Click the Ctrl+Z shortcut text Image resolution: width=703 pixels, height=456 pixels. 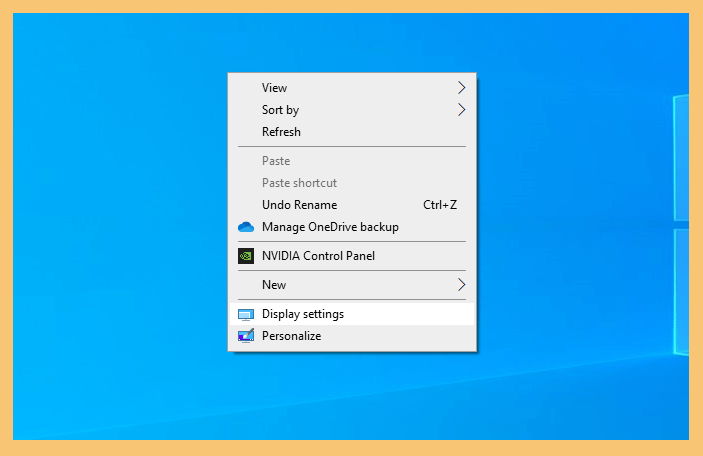tap(440, 205)
